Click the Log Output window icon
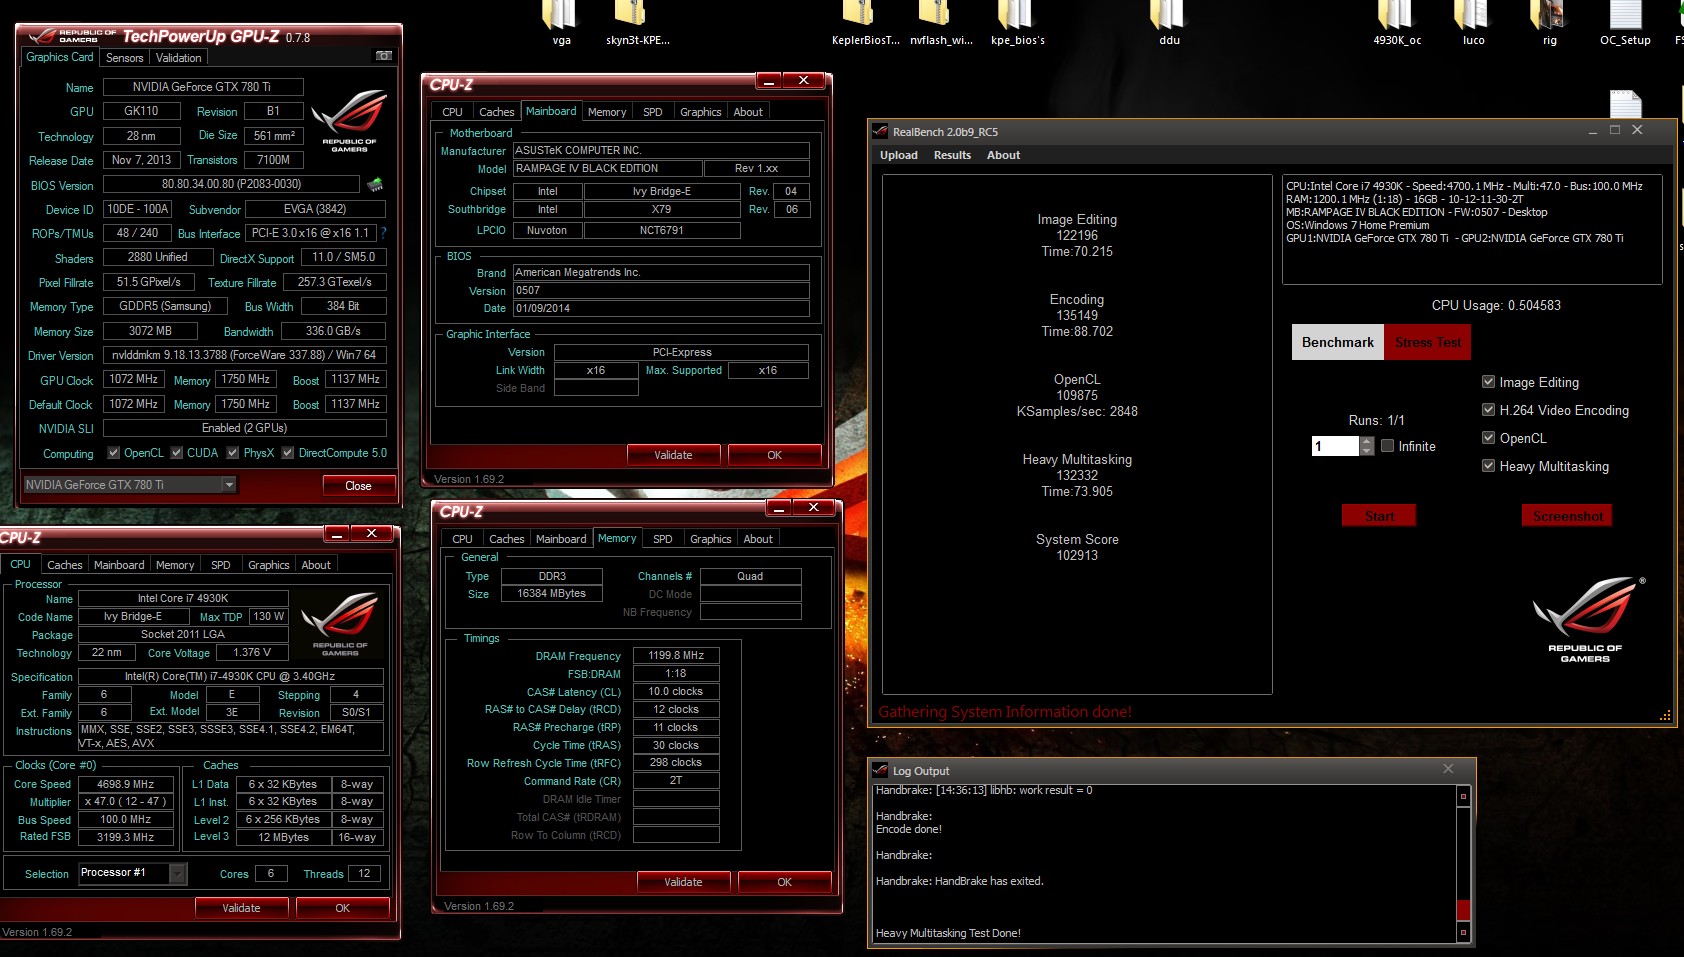This screenshot has width=1684, height=957. click(880, 770)
